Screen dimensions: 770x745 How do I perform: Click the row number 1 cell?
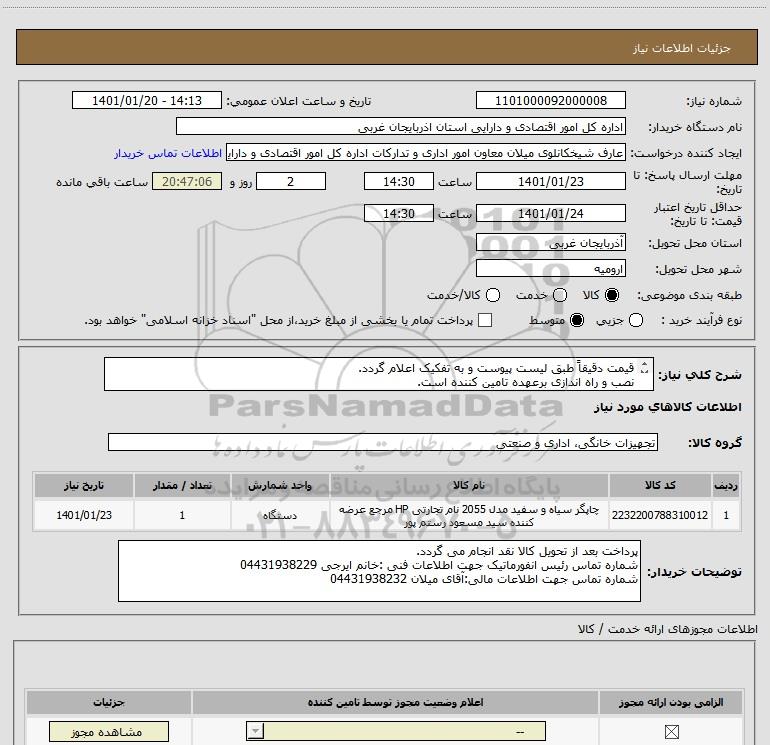point(726,515)
